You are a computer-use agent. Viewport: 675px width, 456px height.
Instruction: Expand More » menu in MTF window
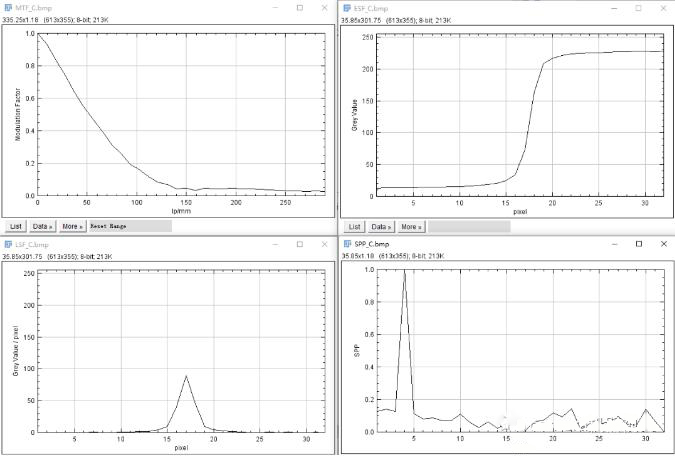[x=73, y=227]
